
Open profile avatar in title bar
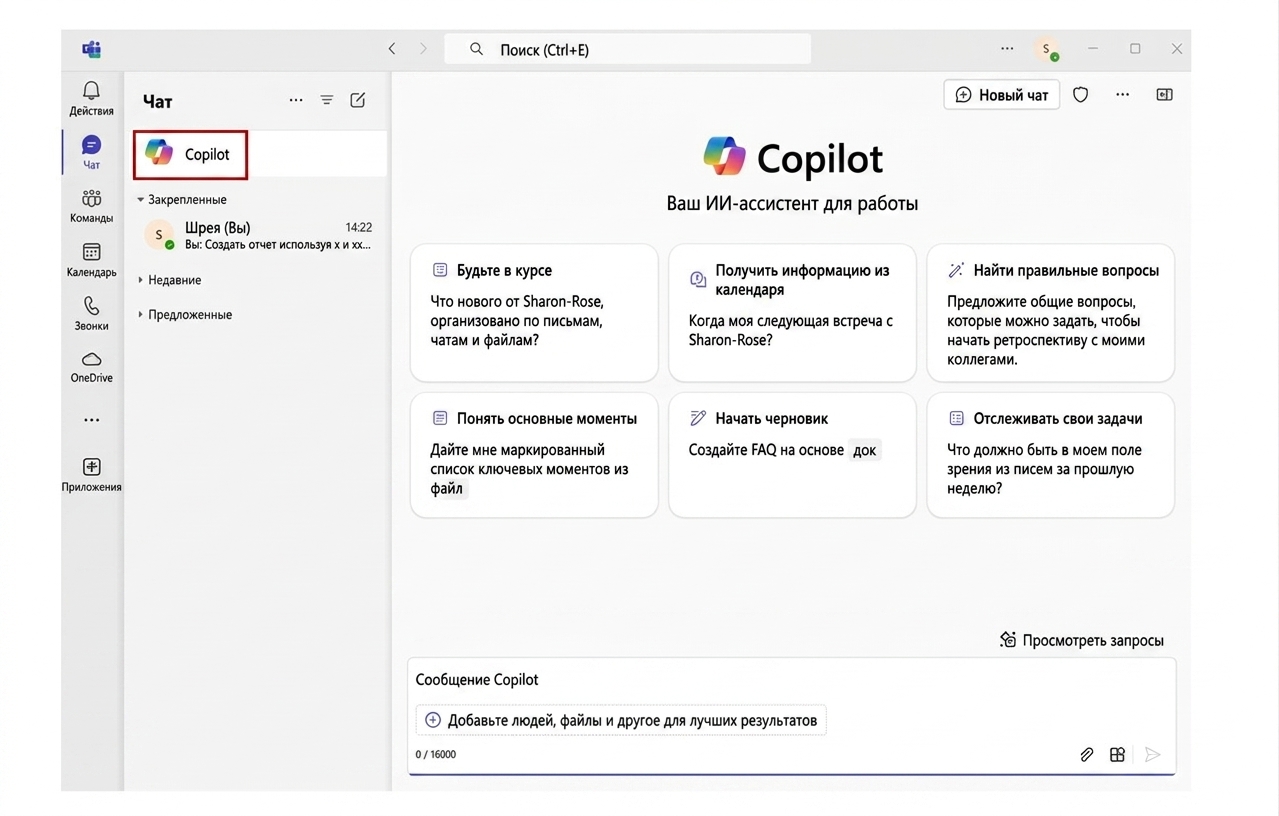(1047, 49)
